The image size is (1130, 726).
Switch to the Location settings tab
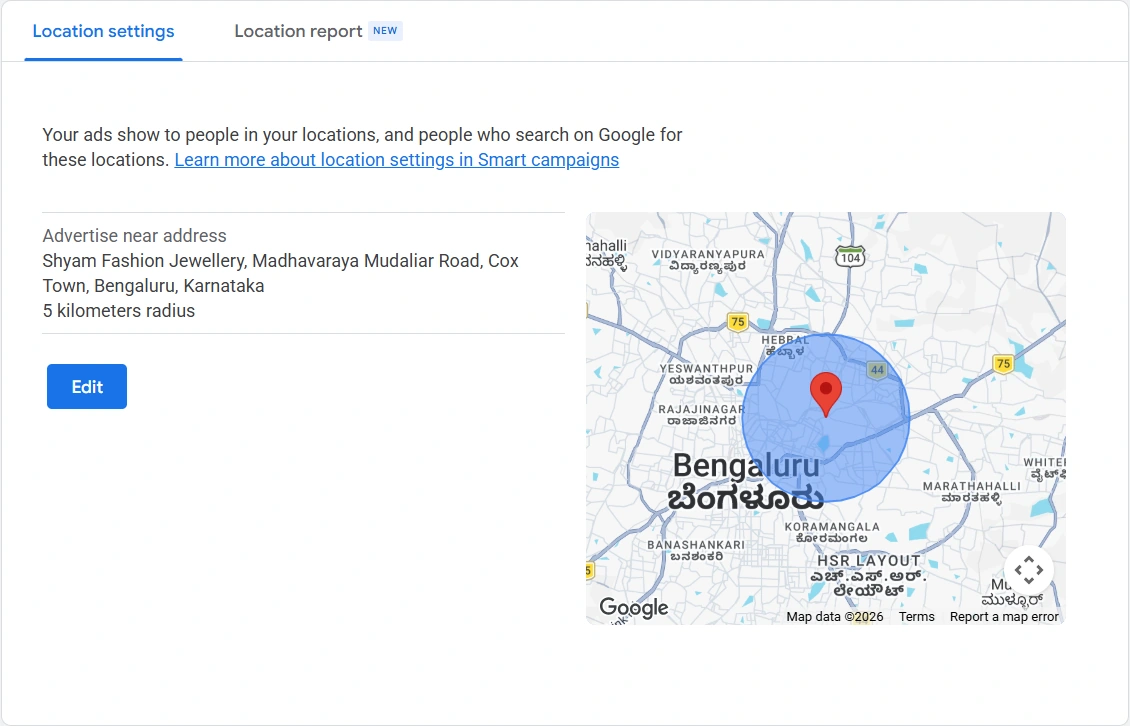[103, 32]
